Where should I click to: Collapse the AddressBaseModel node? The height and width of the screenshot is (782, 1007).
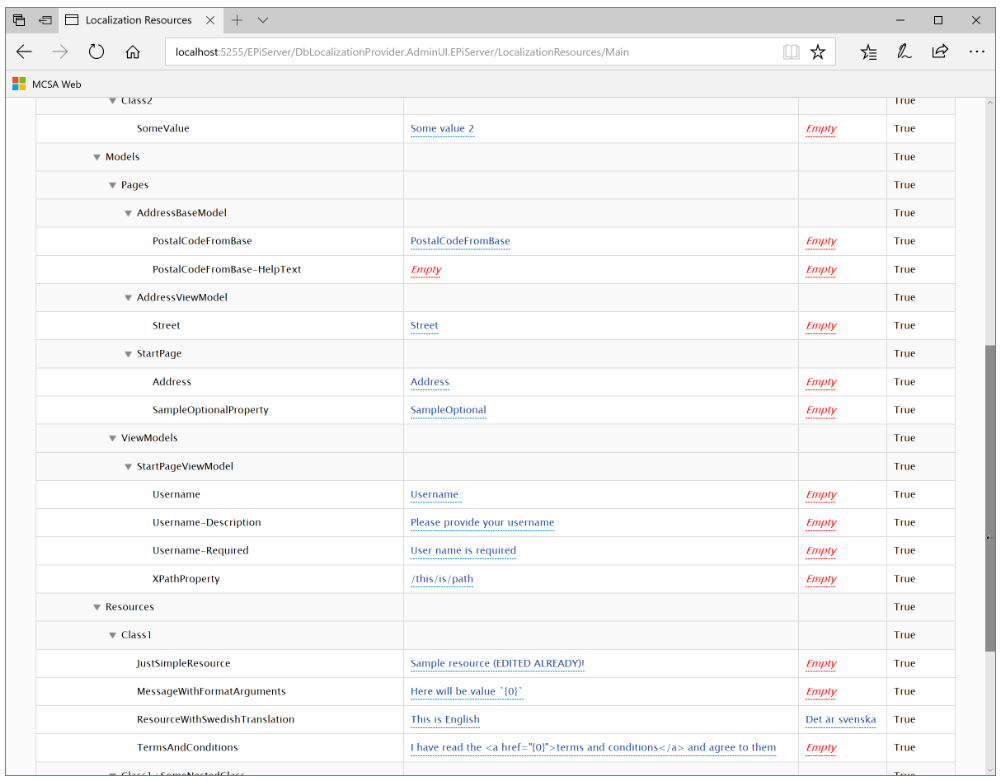click(128, 213)
